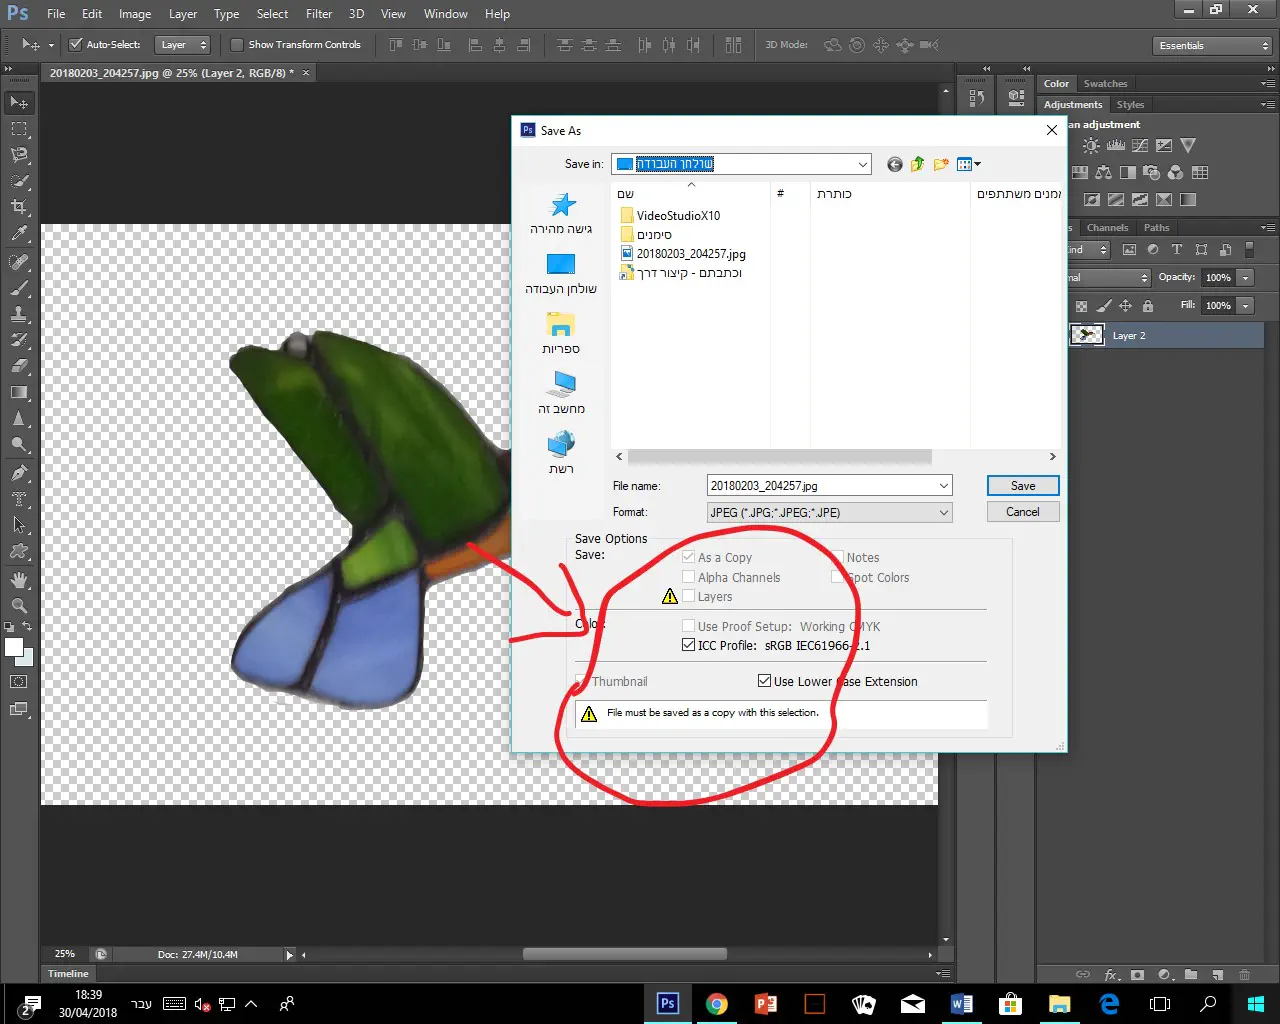Open the Format dropdown showing JPEG

(x=829, y=512)
